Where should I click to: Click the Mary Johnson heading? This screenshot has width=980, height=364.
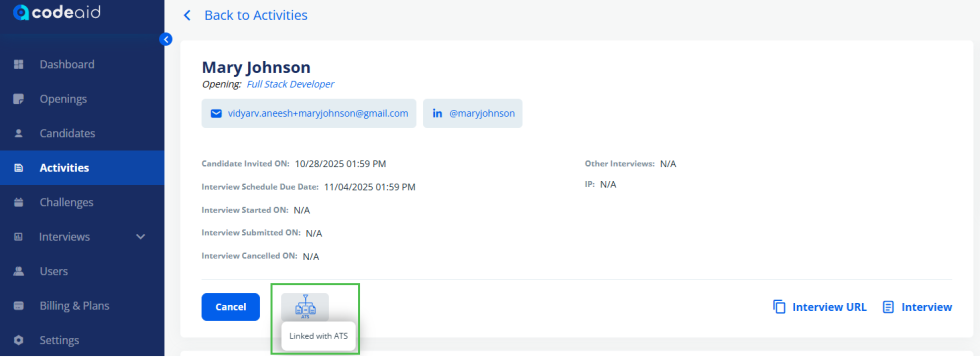click(x=256, y=68)
